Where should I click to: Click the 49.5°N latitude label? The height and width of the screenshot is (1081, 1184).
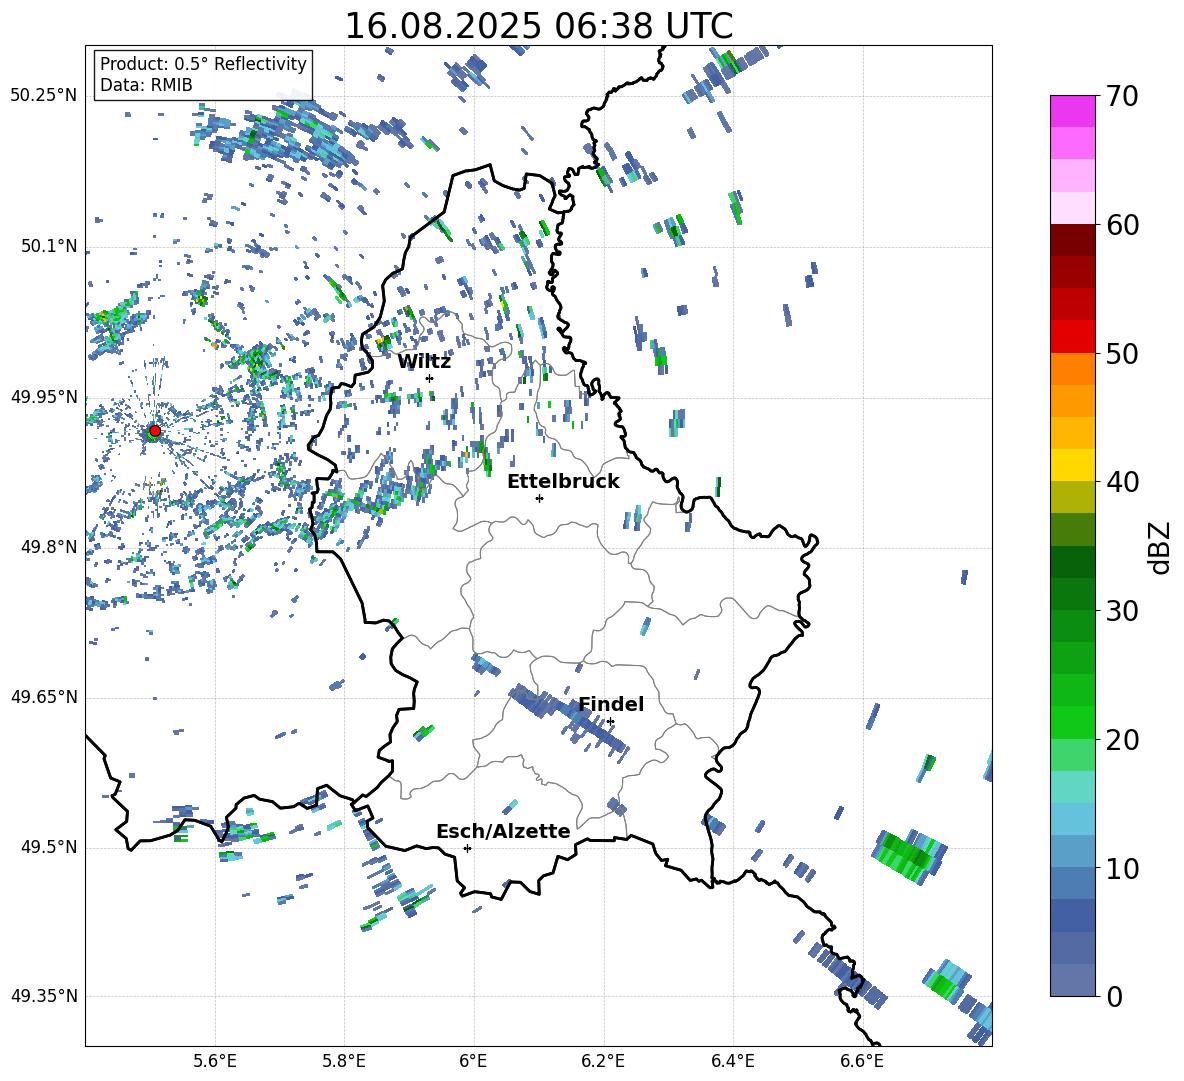(x=50, y=847)
